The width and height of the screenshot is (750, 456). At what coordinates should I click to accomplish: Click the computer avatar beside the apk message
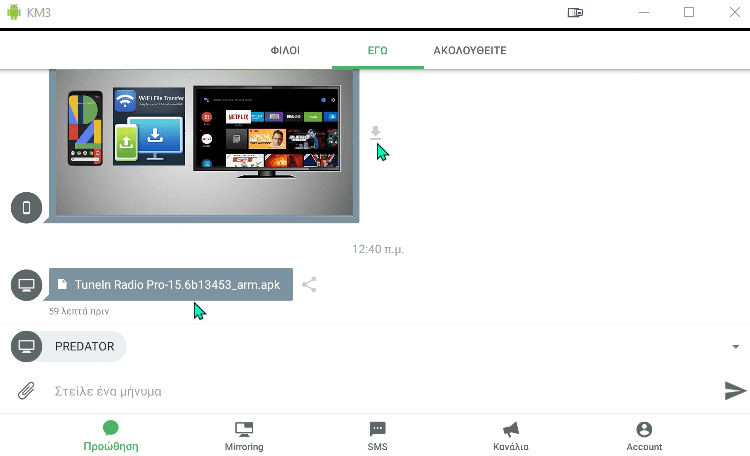click(x=26, y=285)
